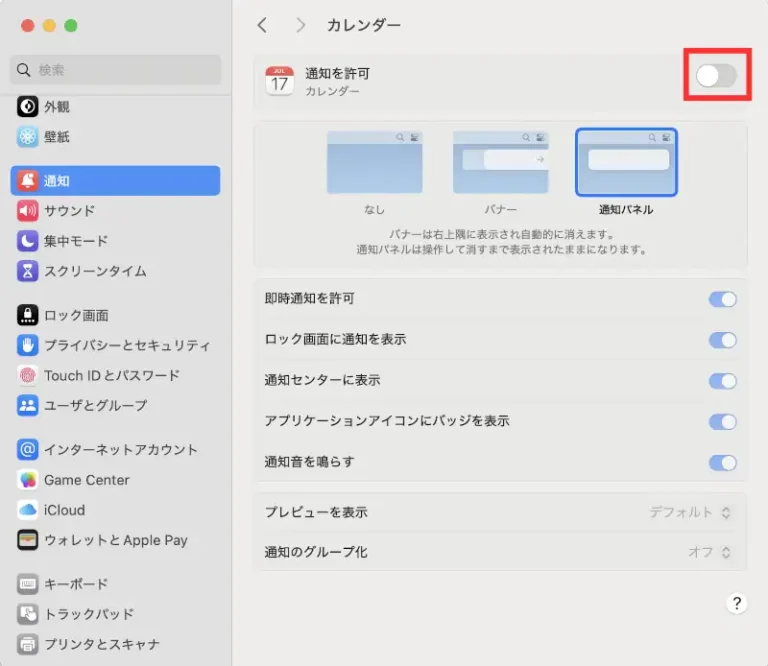The height and width of the screenshot is (666, 768).
Task: Click the ユーザとグループ people icon
Action: 27,405
